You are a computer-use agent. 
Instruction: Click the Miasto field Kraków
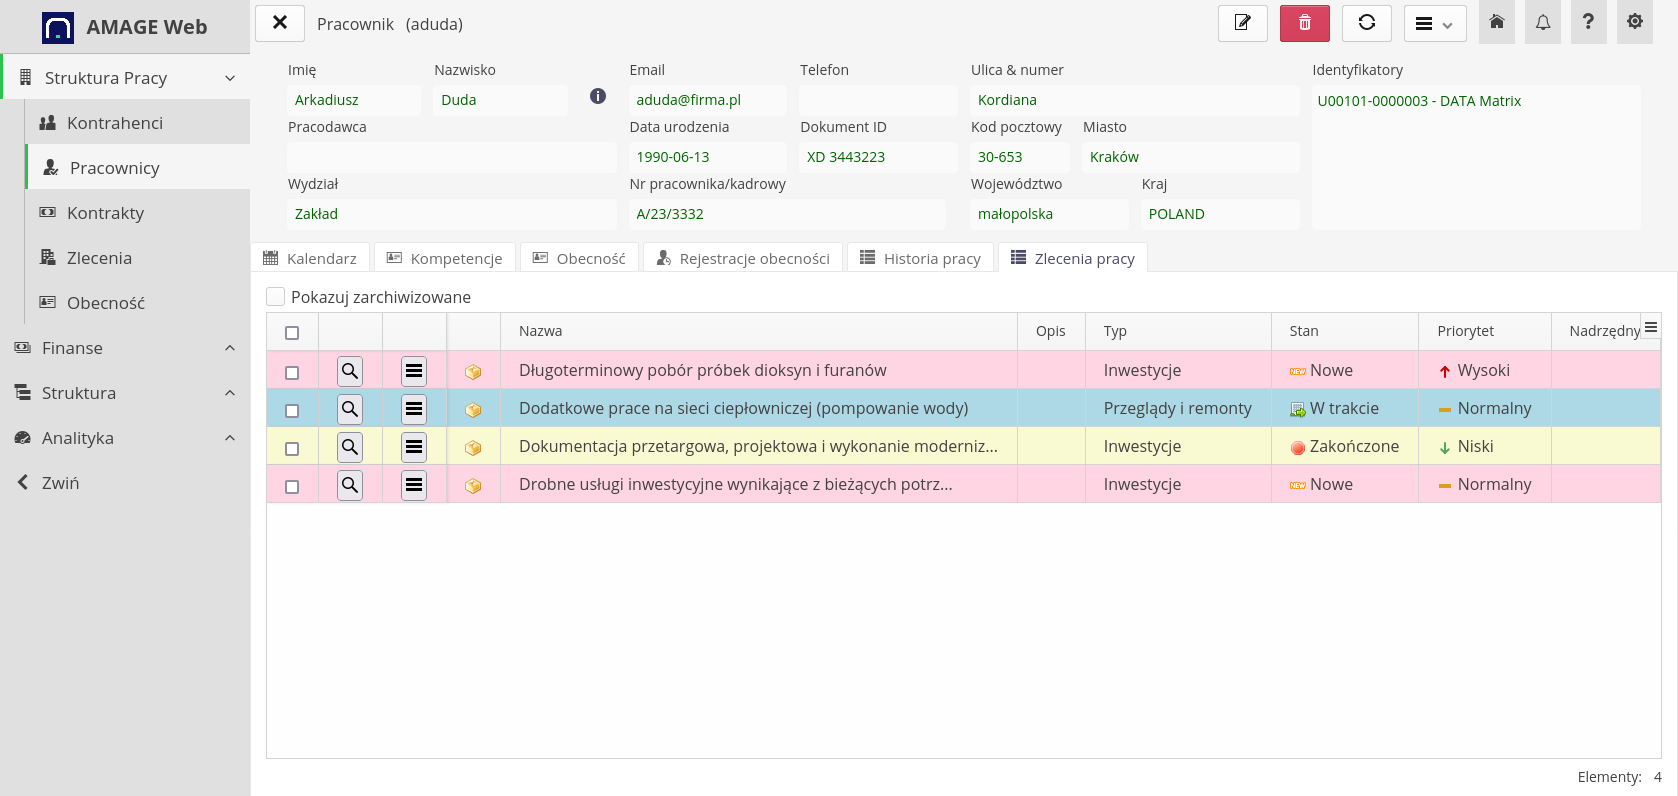click(x=1191, y=157)
